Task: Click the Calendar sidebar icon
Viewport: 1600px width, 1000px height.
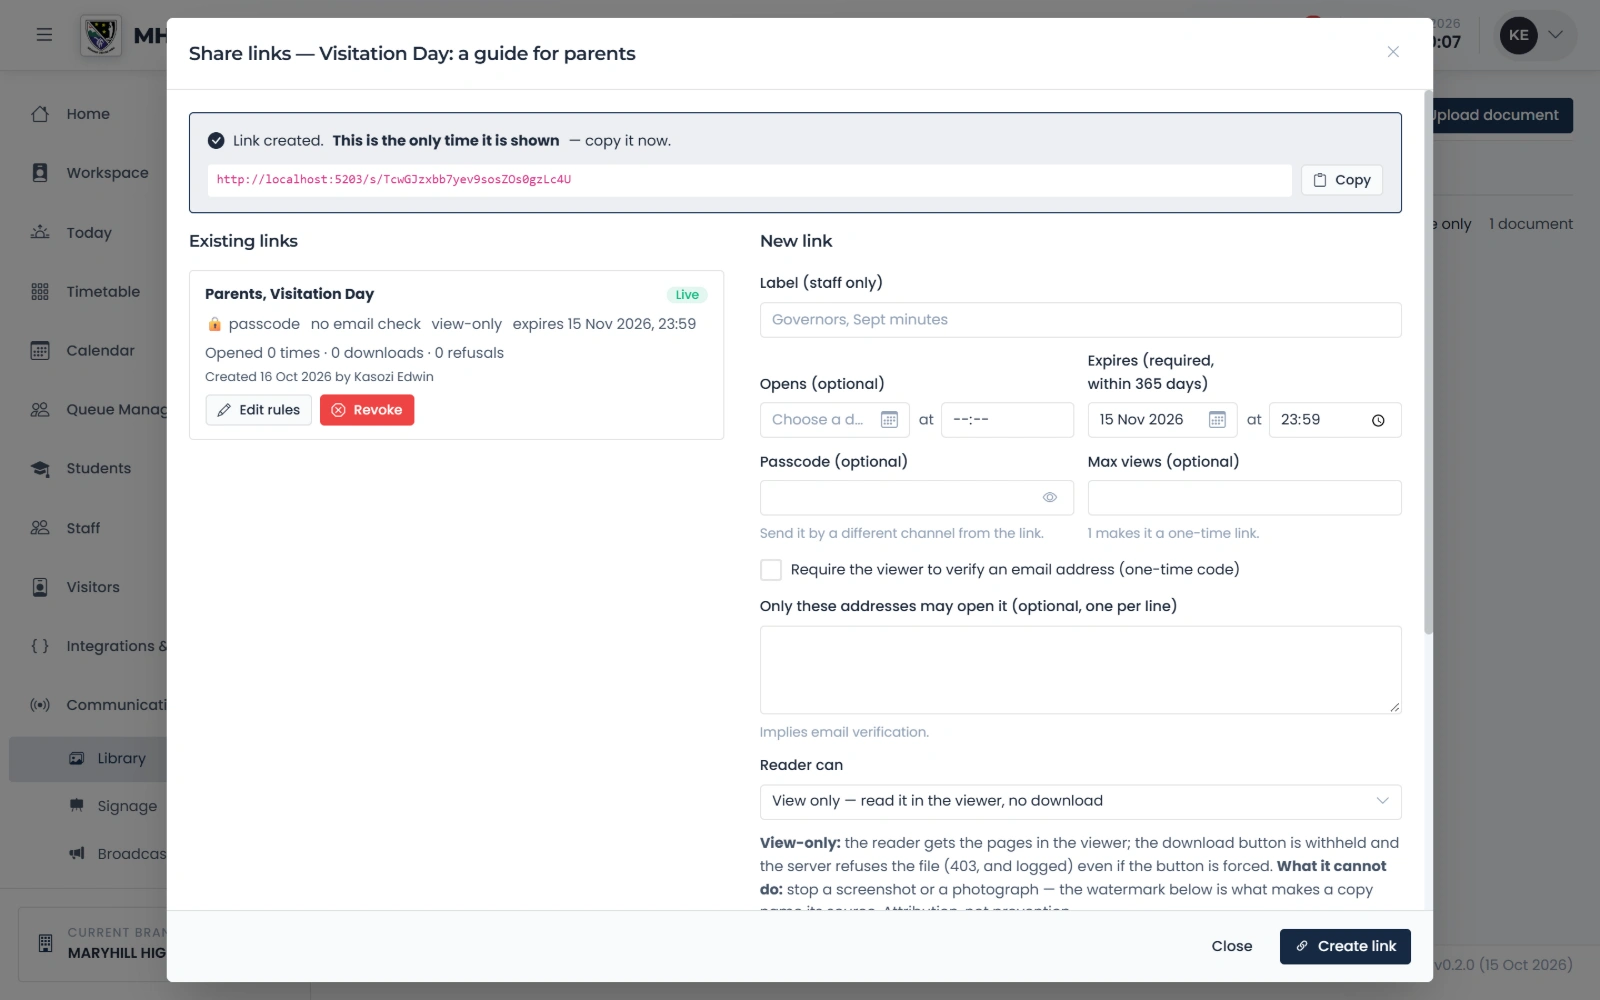Action: coord(40,351)
